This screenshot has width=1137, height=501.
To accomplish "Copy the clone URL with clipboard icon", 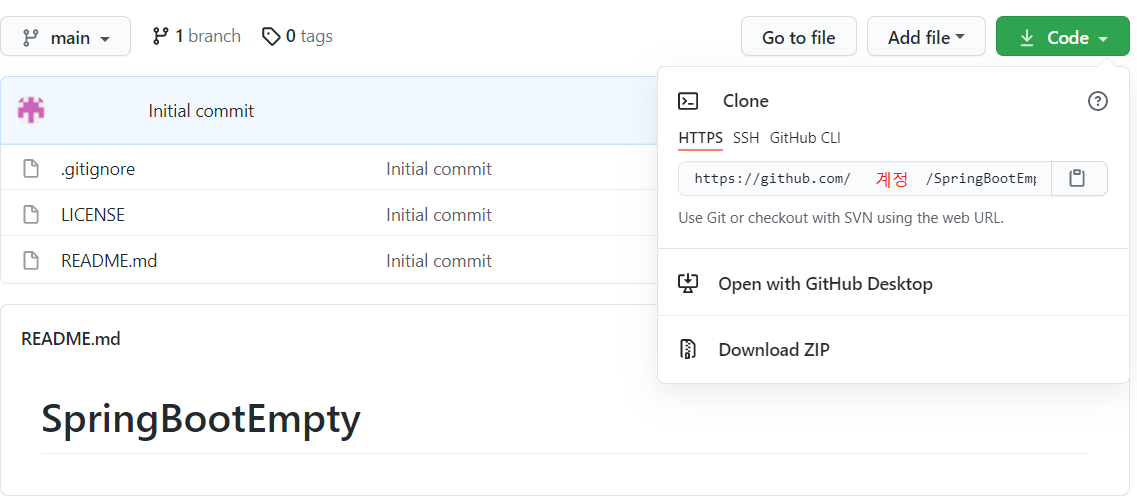I will (1078, 178).
